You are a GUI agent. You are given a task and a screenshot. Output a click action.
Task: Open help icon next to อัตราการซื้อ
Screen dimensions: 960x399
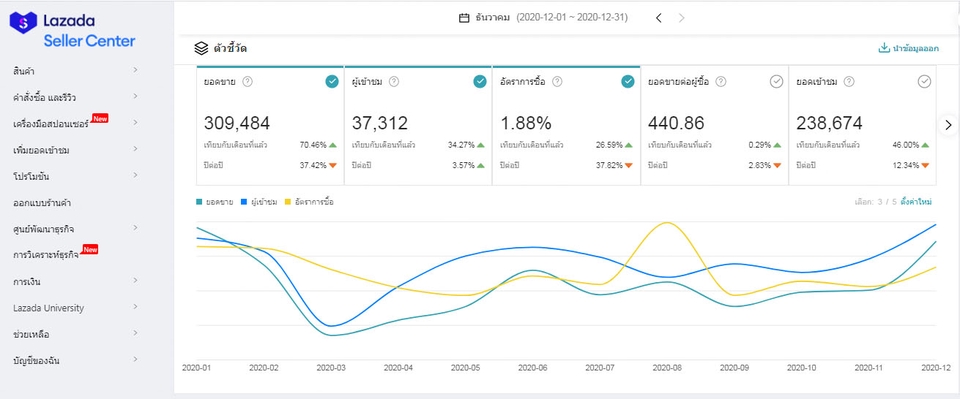(557, 81)
